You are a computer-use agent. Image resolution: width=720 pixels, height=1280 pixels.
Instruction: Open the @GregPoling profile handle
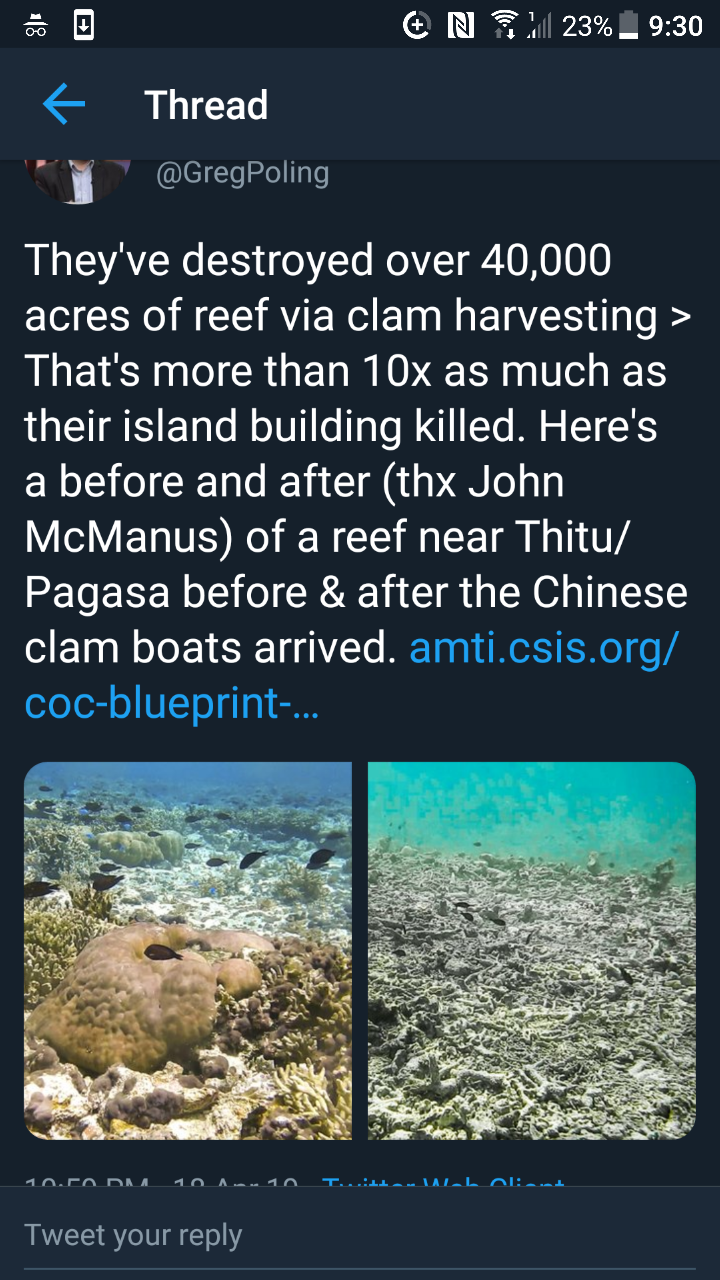[242, 173]
